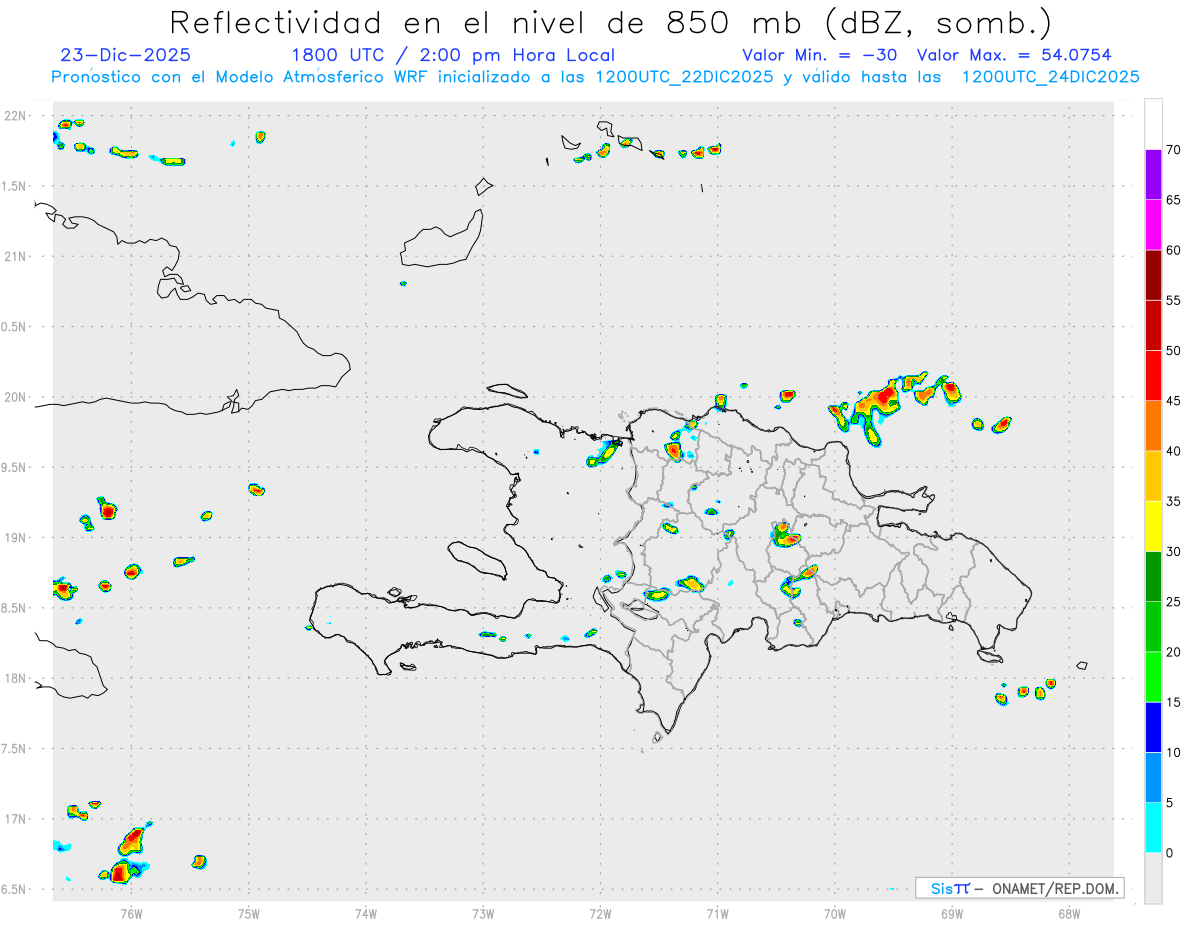Screen dimensions: 1200x927
Task: Click the colorbar tick label "15"
Action: point(1173,702)
